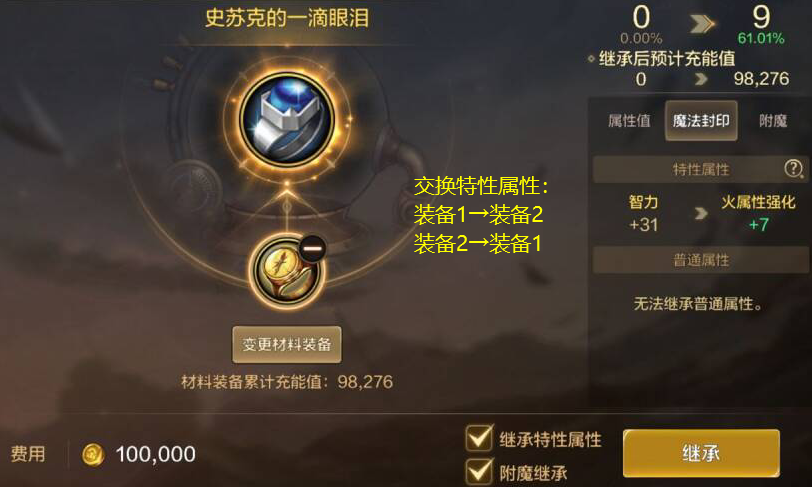
Task: Click the 普通属性 section header
Action: [701, 260]
